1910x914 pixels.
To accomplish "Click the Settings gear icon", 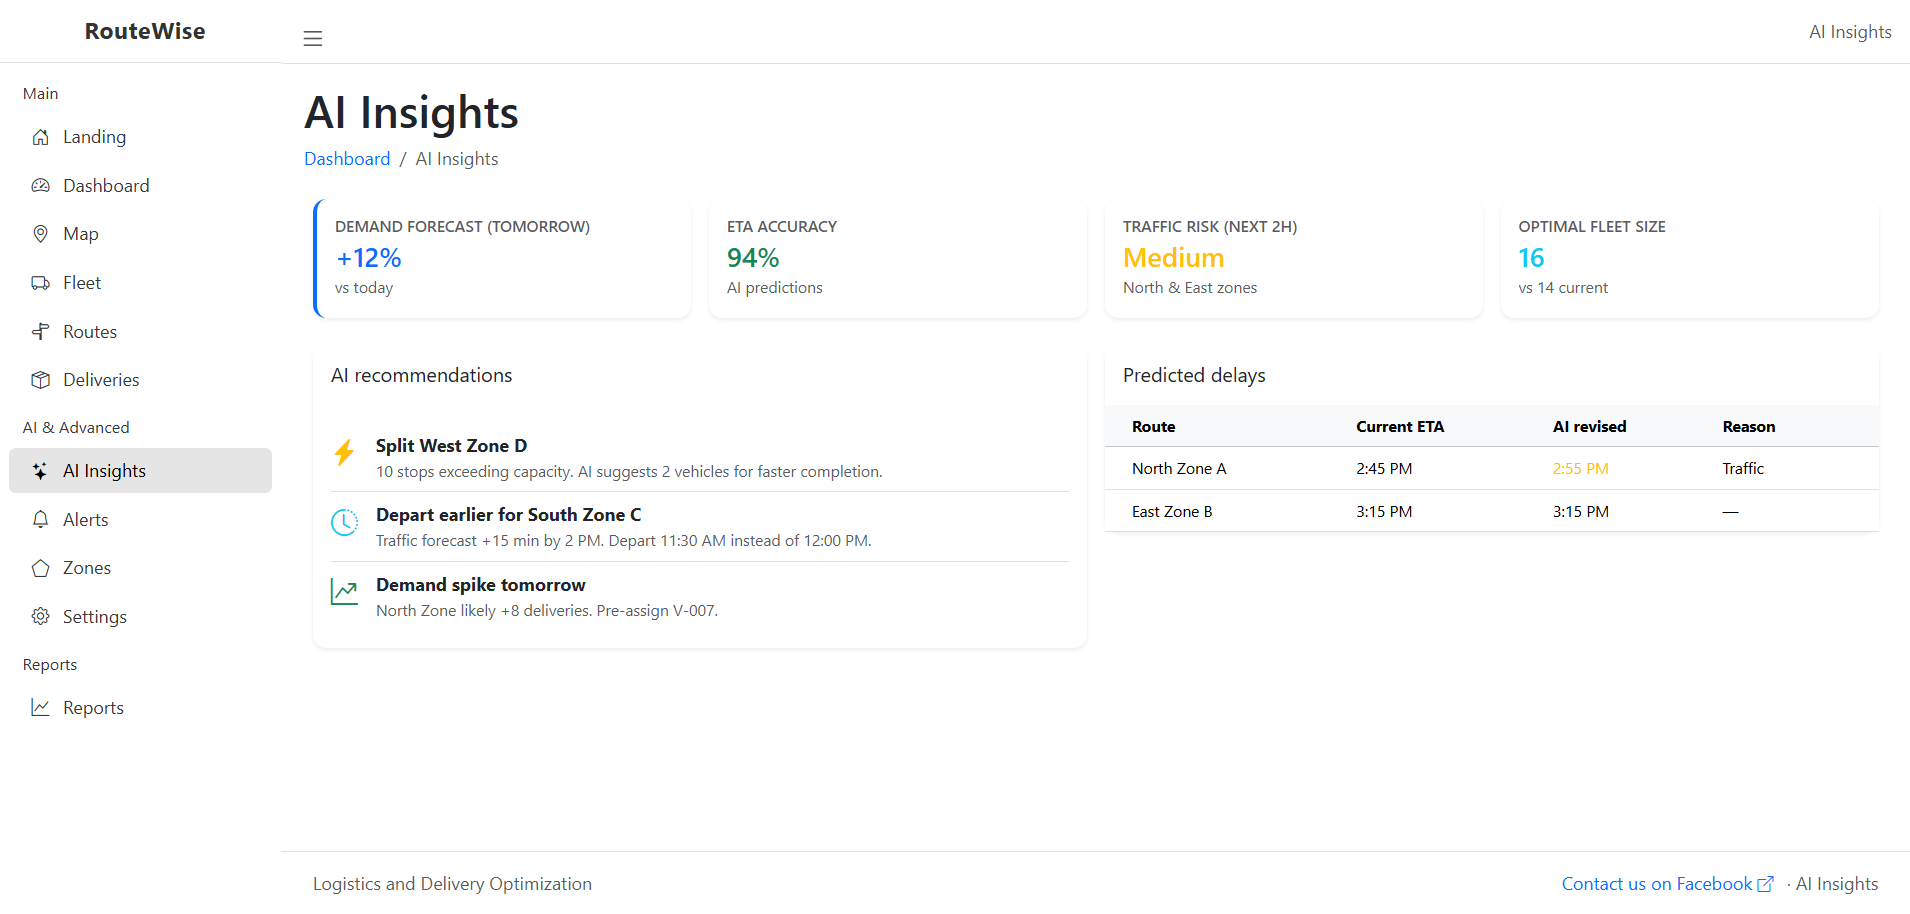I will [40, 617].
